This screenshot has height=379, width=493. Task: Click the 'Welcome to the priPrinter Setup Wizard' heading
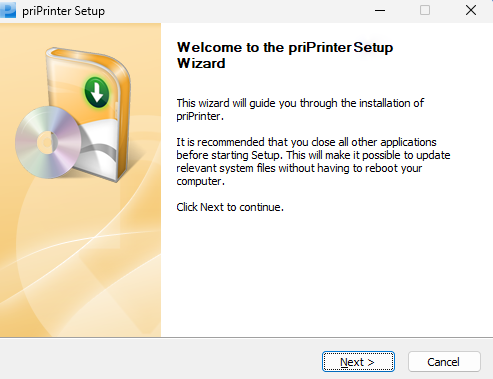[x=285, y=55]
